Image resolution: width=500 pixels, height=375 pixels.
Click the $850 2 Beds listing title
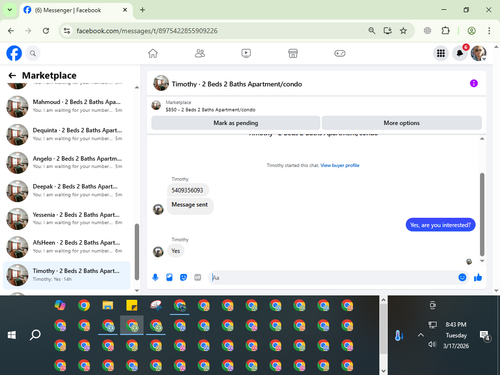click(210, 110)
